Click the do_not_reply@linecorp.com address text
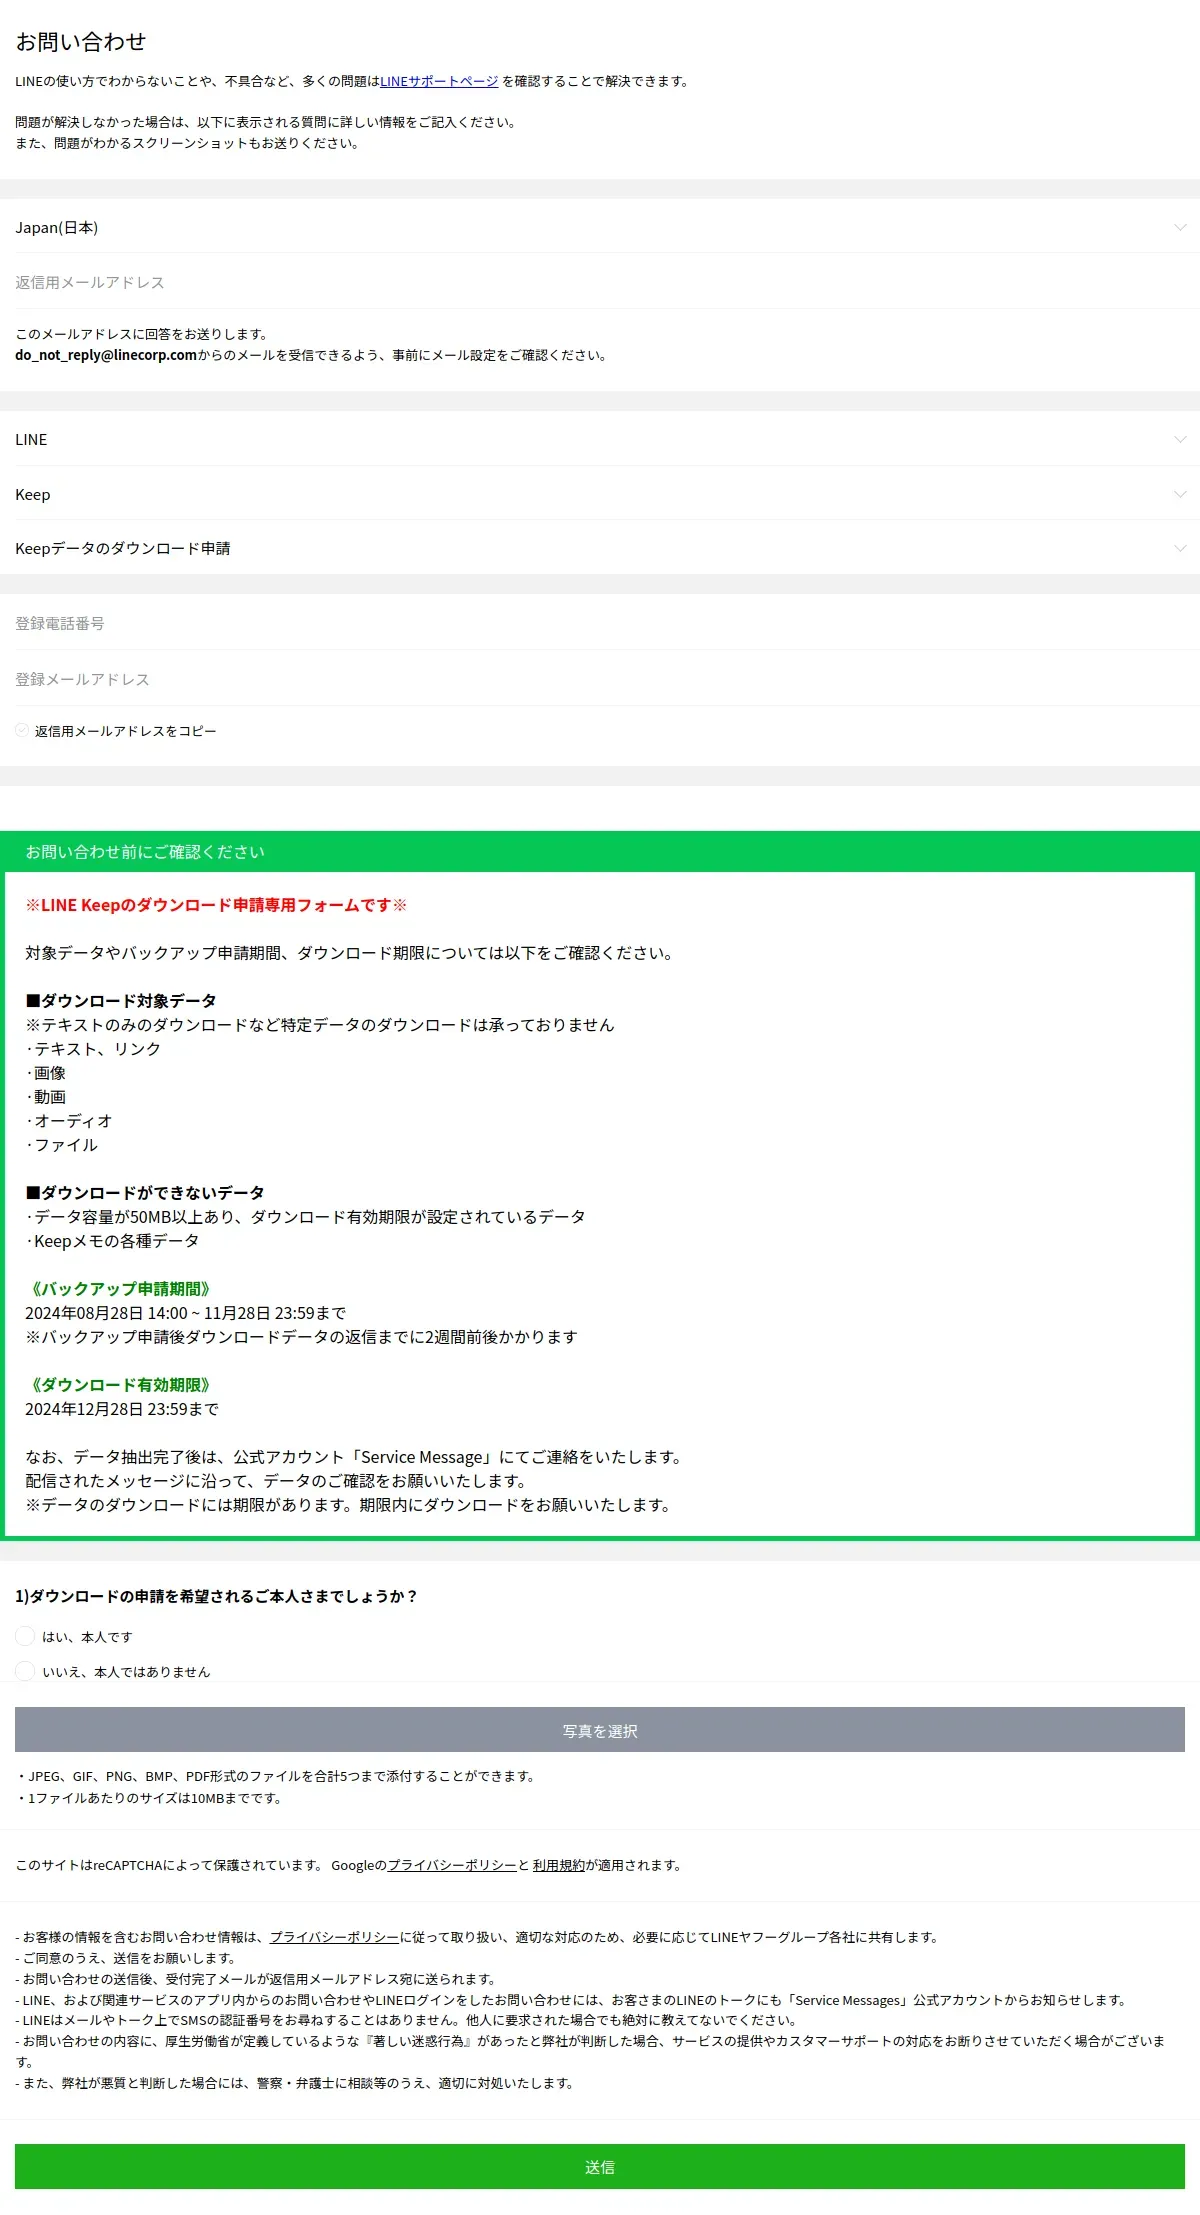Screen dimensions: 1200x2215 click(106, 355)
